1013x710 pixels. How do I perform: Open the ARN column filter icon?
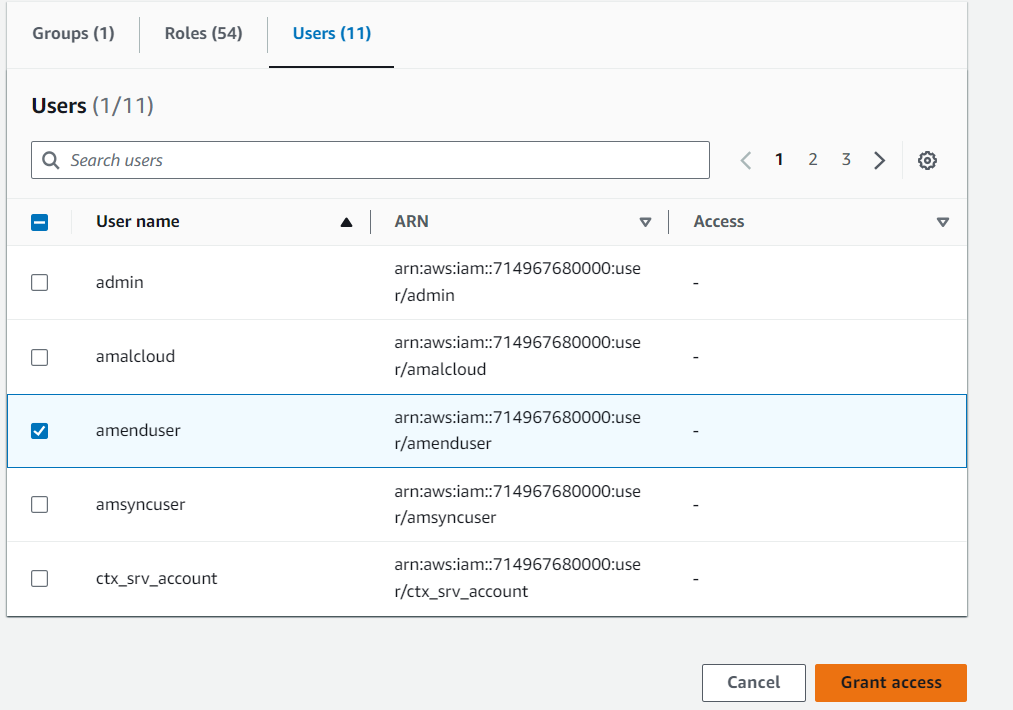pyautogui.click(x=646, y=222)
